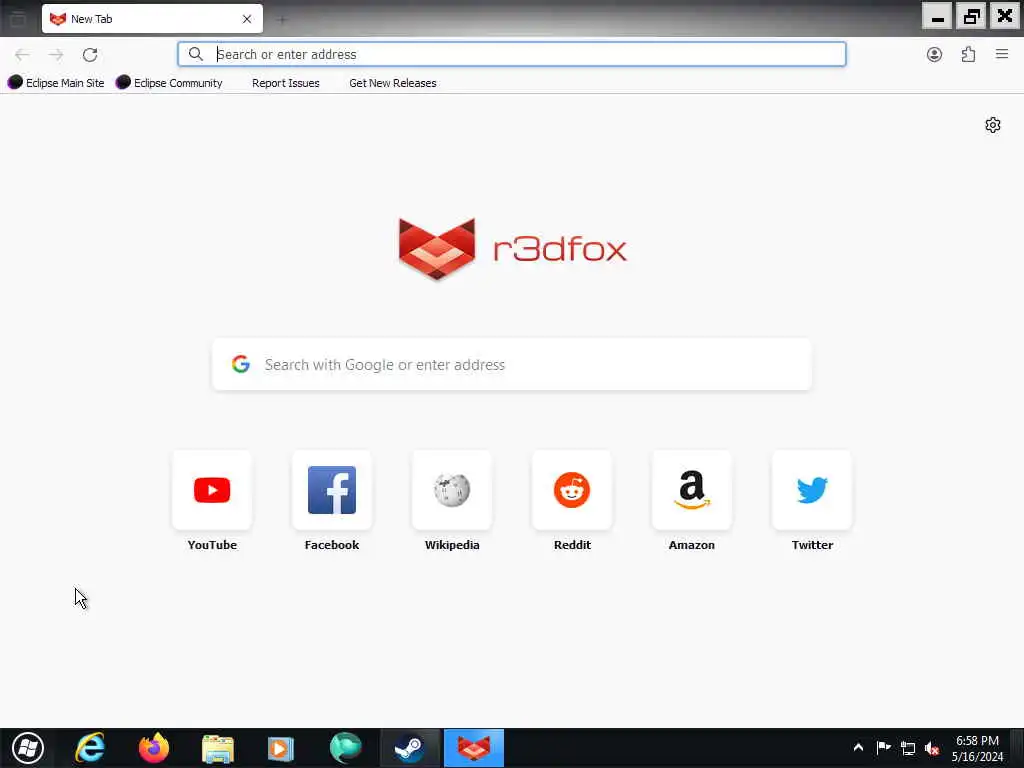
Task: Open the teal globe browser taskbar icon
Action: 345,748
